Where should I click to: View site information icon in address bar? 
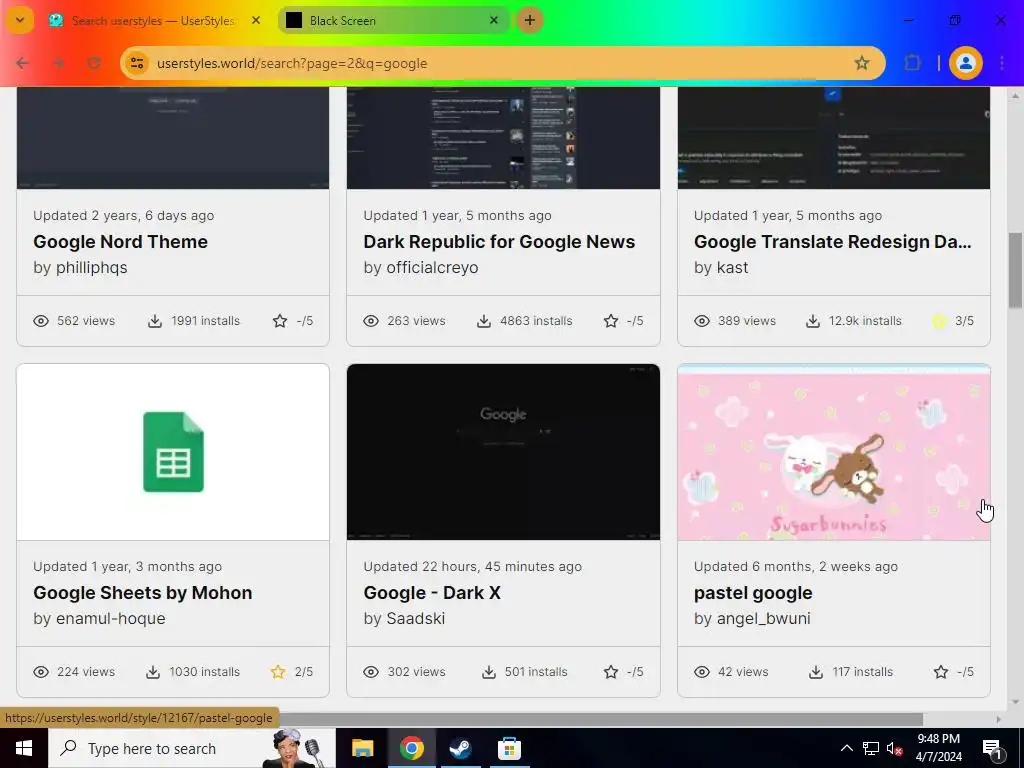136,63
